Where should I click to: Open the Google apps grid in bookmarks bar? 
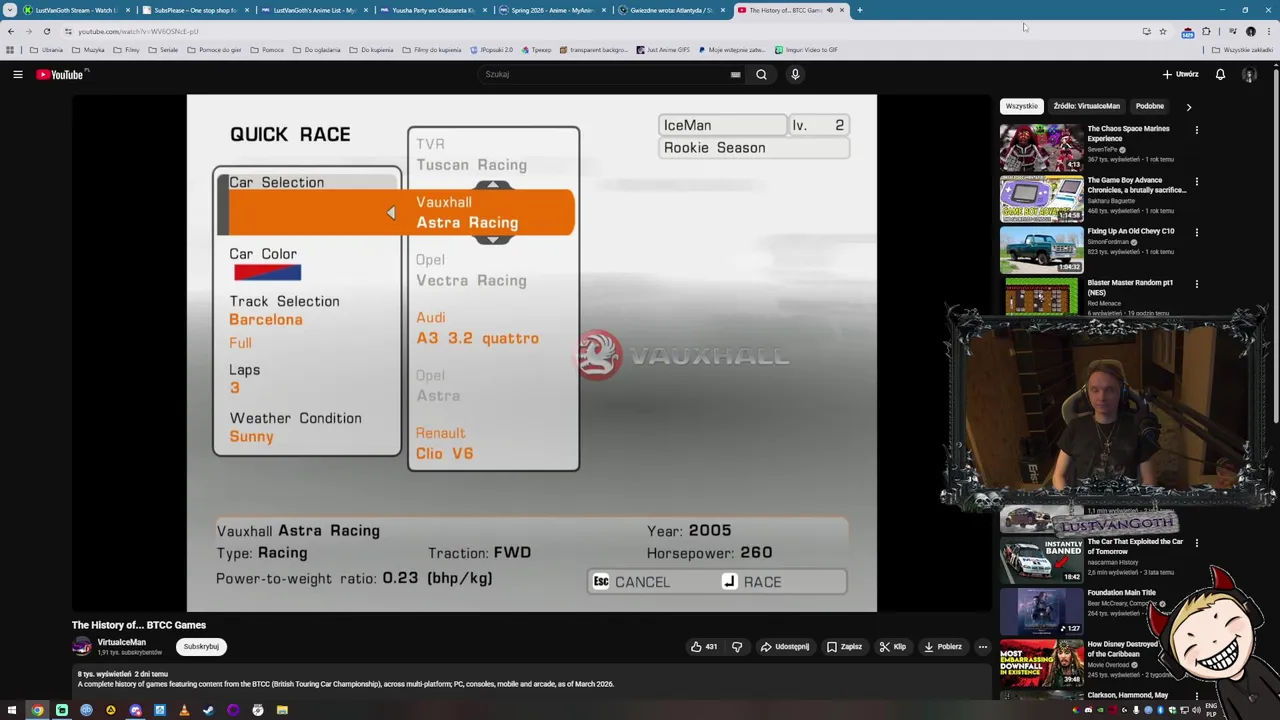coord(10,50)
